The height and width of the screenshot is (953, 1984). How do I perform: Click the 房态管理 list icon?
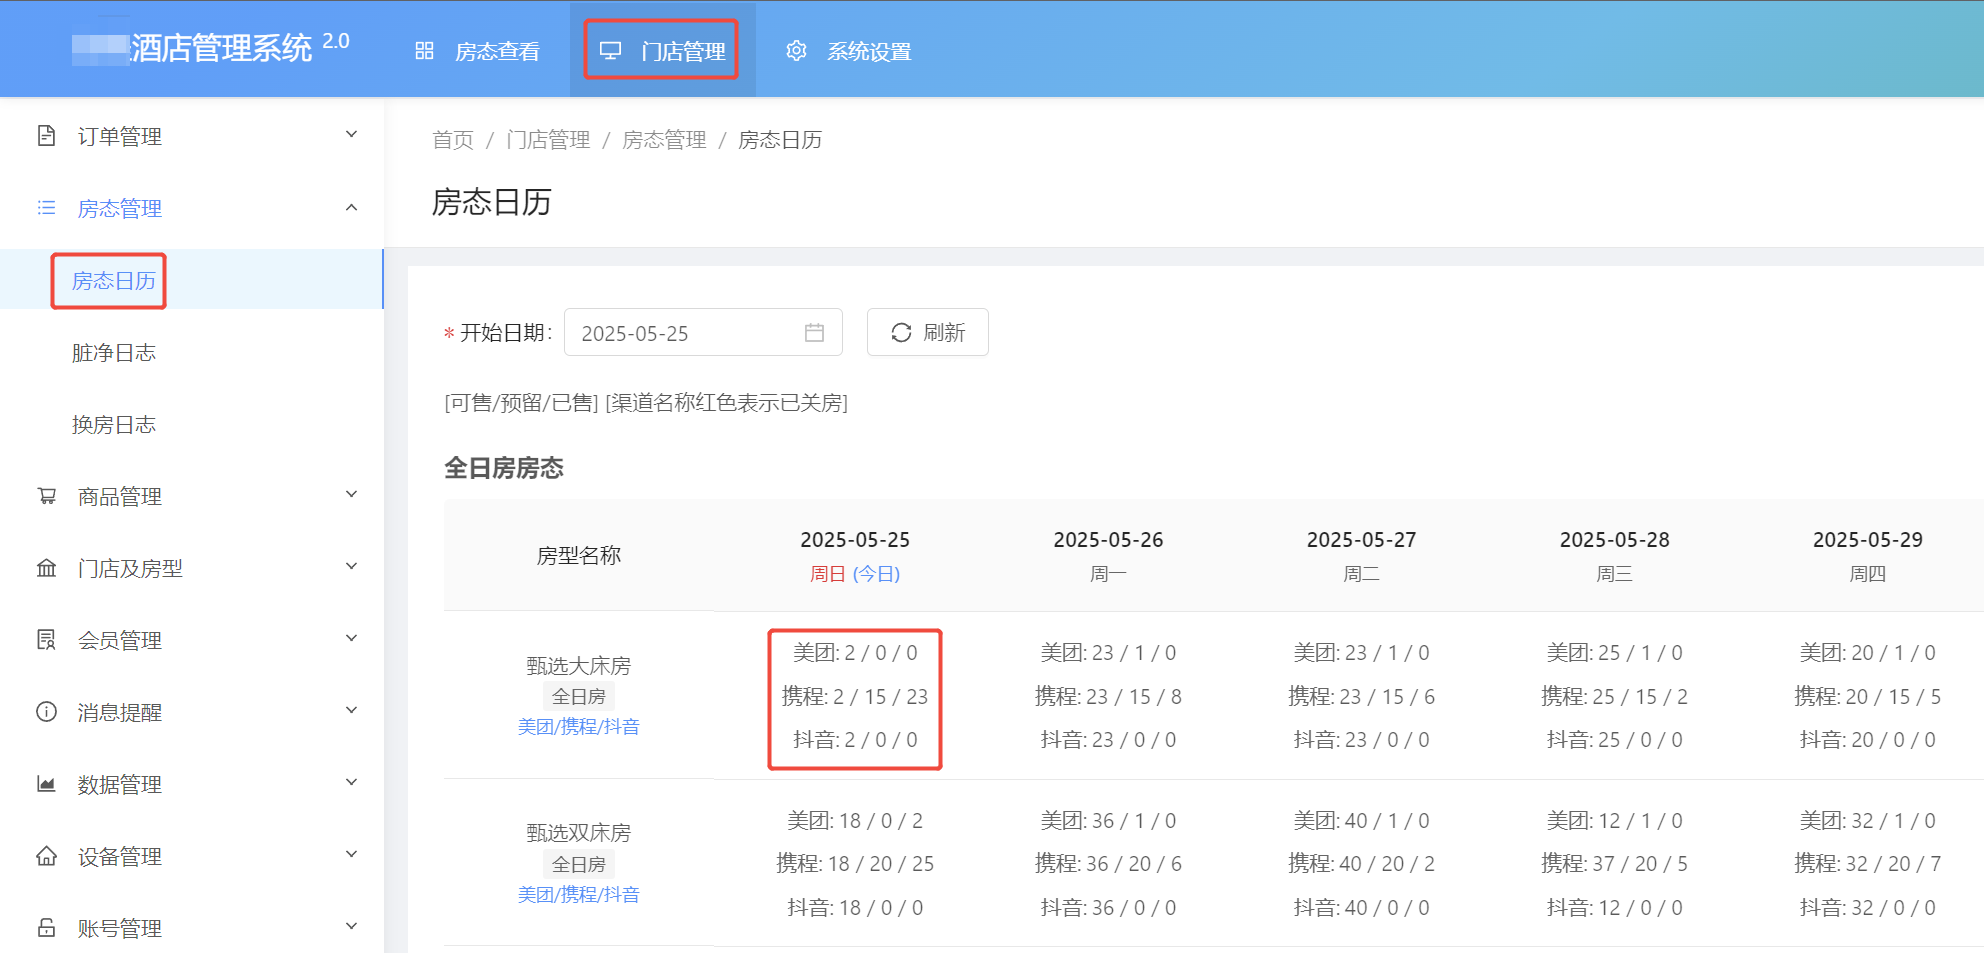point(46,208)
